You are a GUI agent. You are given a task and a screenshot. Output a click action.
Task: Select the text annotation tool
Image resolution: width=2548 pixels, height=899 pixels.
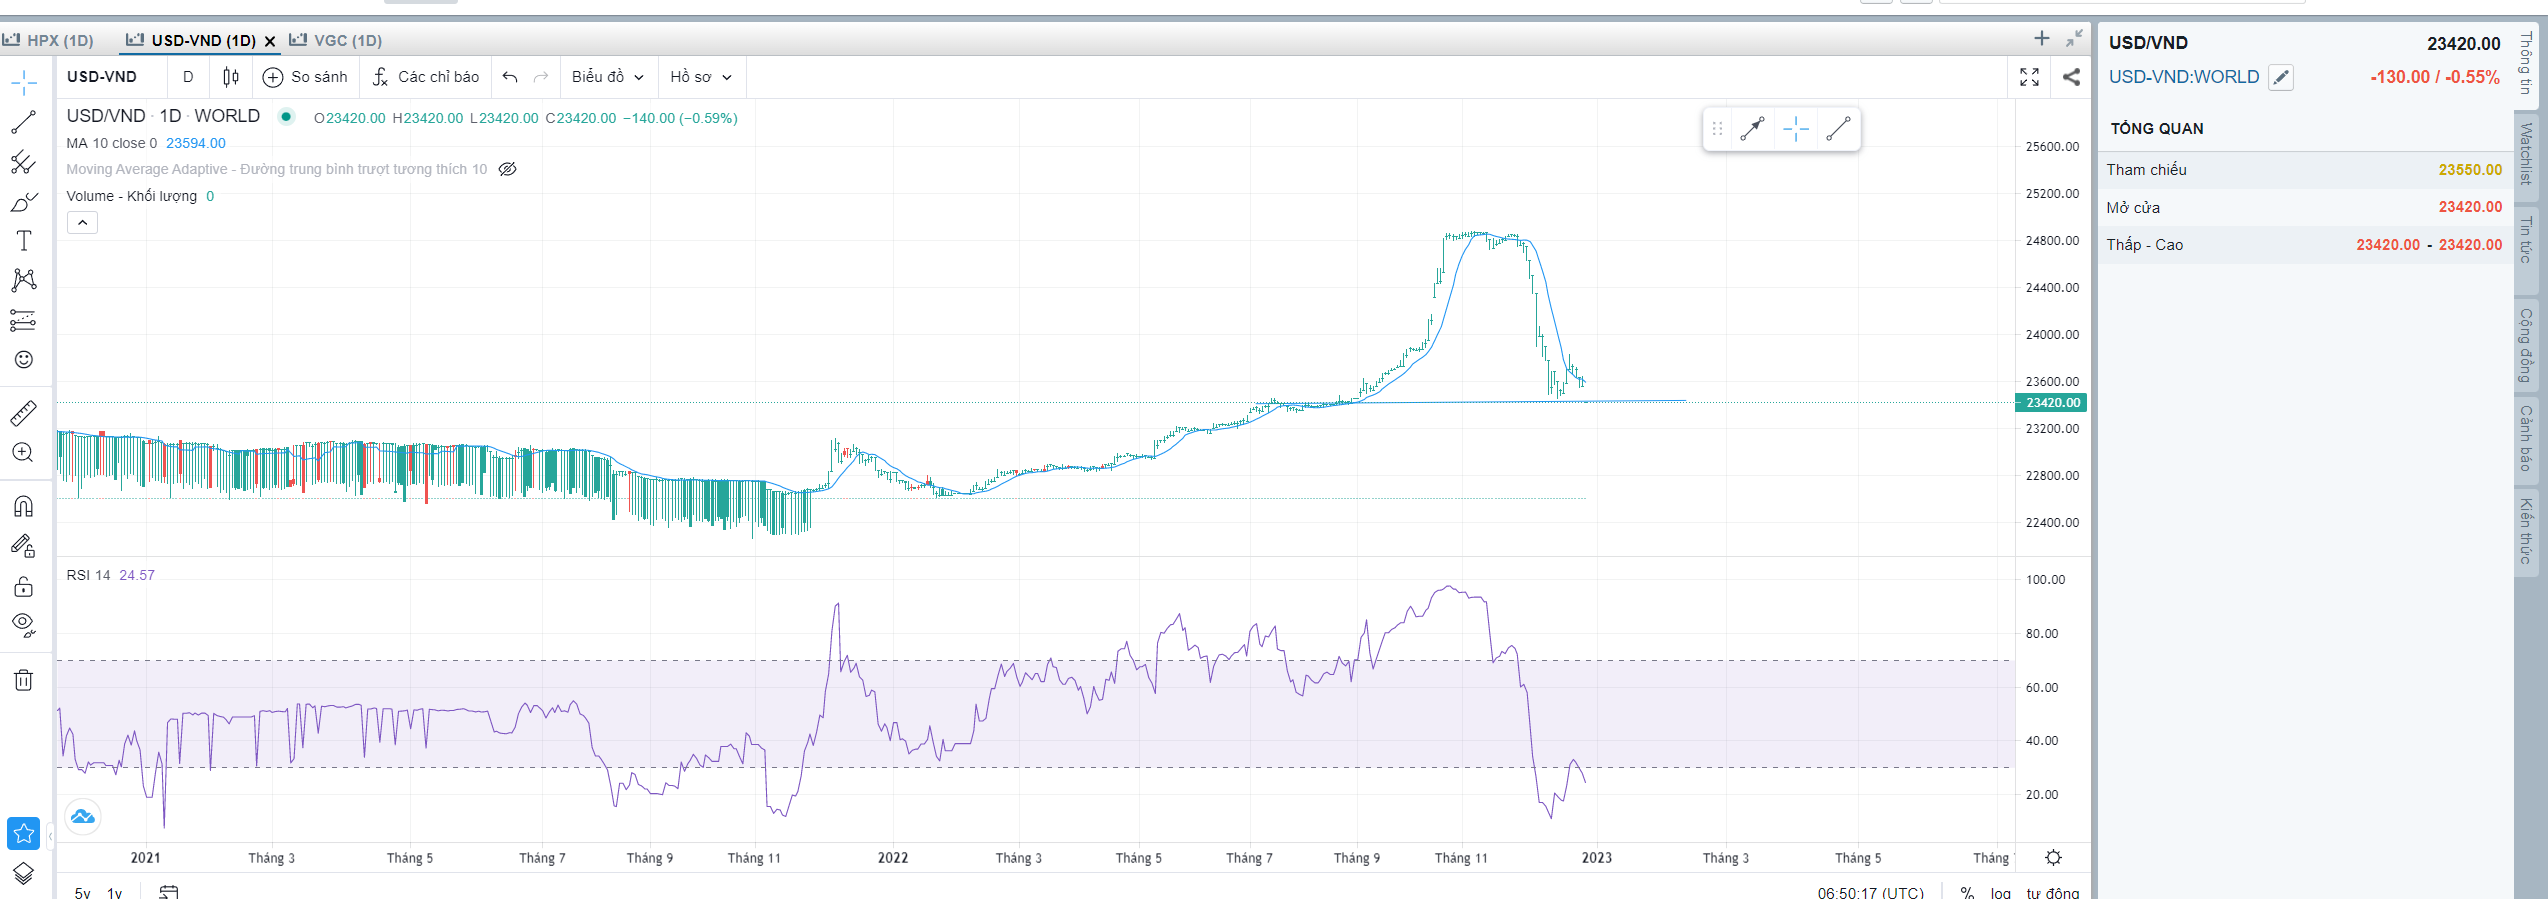pyautogui.click(x=24, y=241)
